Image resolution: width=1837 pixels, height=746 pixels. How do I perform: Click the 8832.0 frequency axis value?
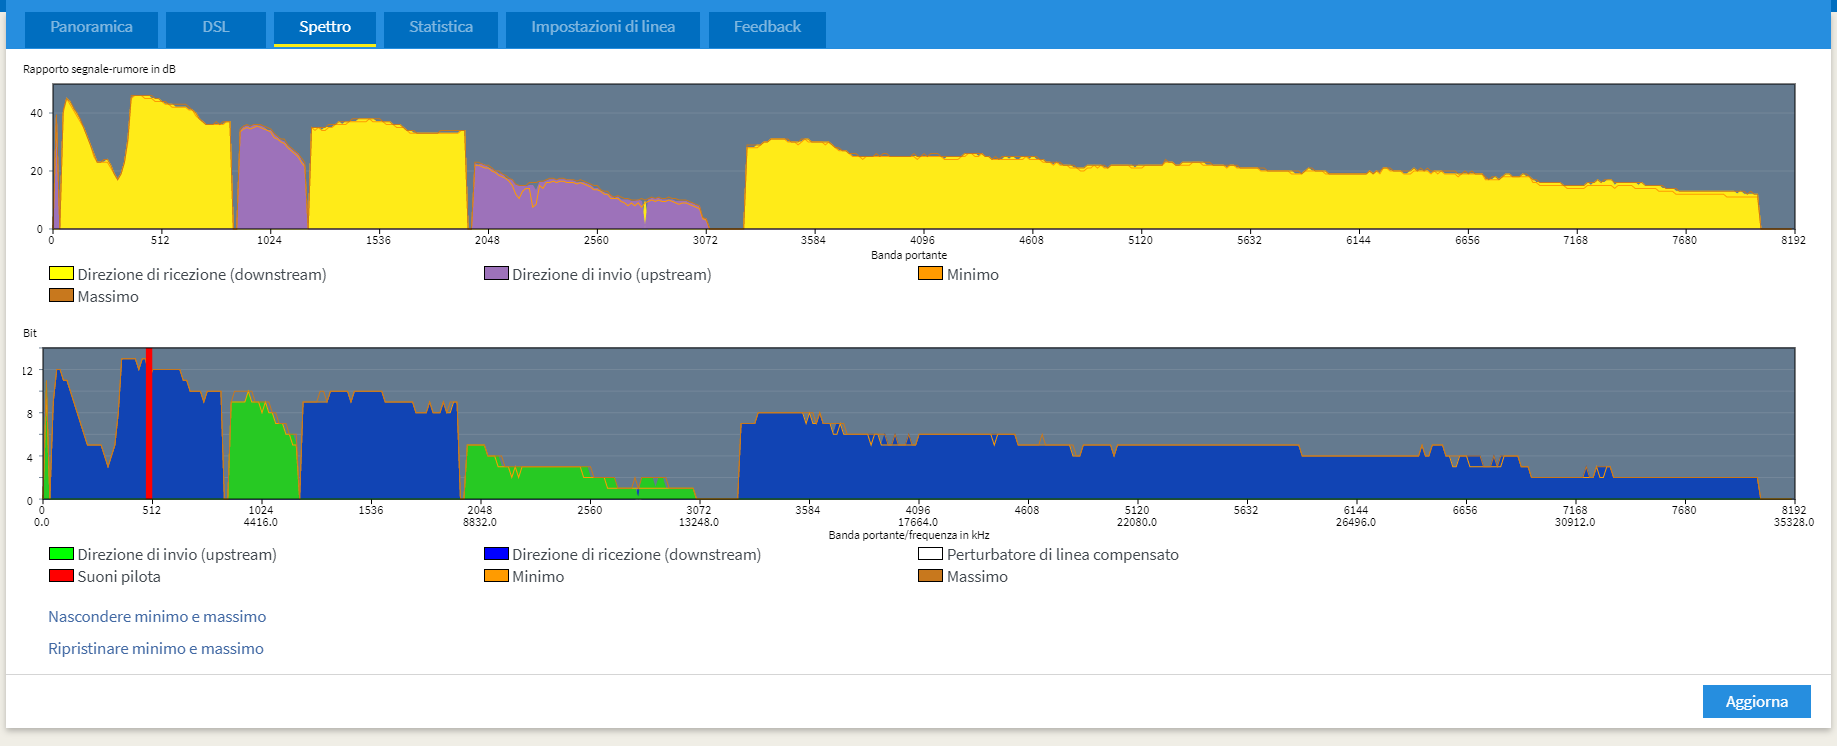point(479,522)
